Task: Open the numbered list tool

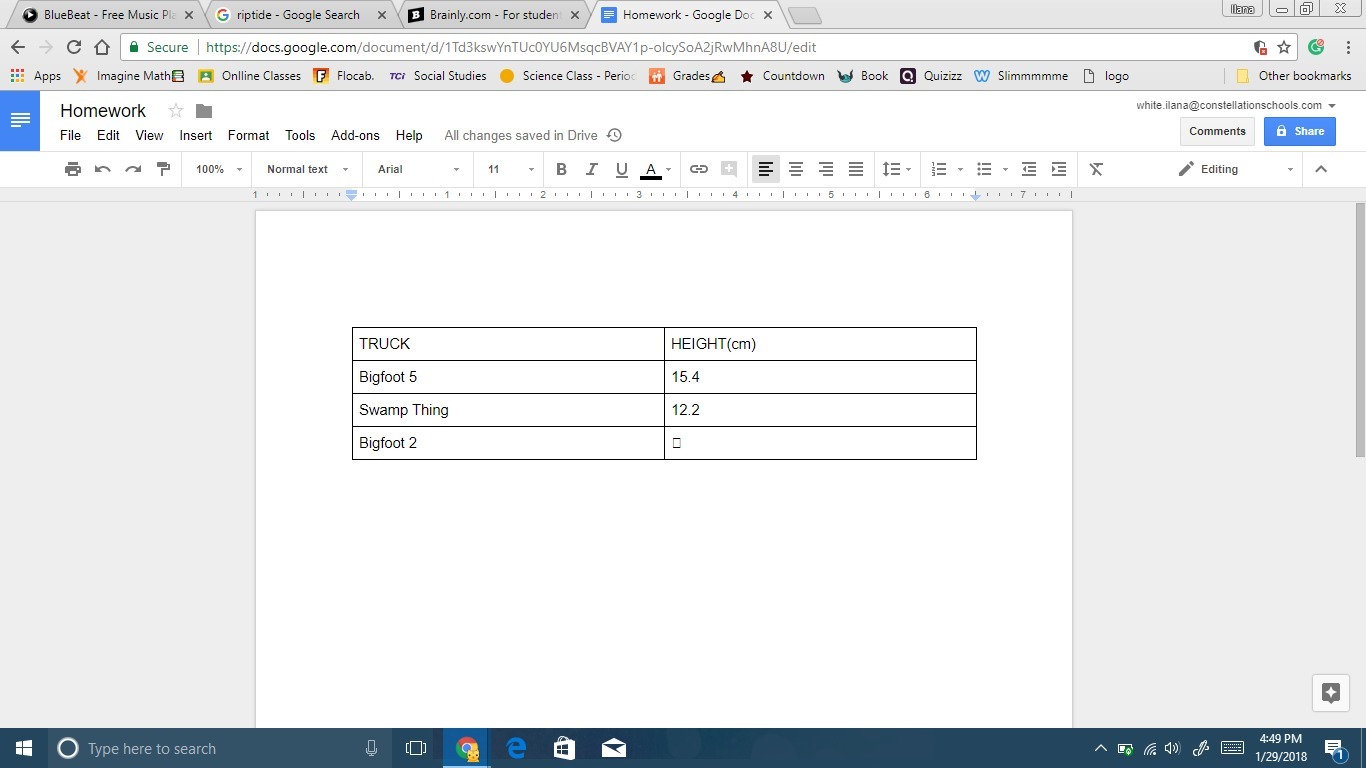Action: 938,169
